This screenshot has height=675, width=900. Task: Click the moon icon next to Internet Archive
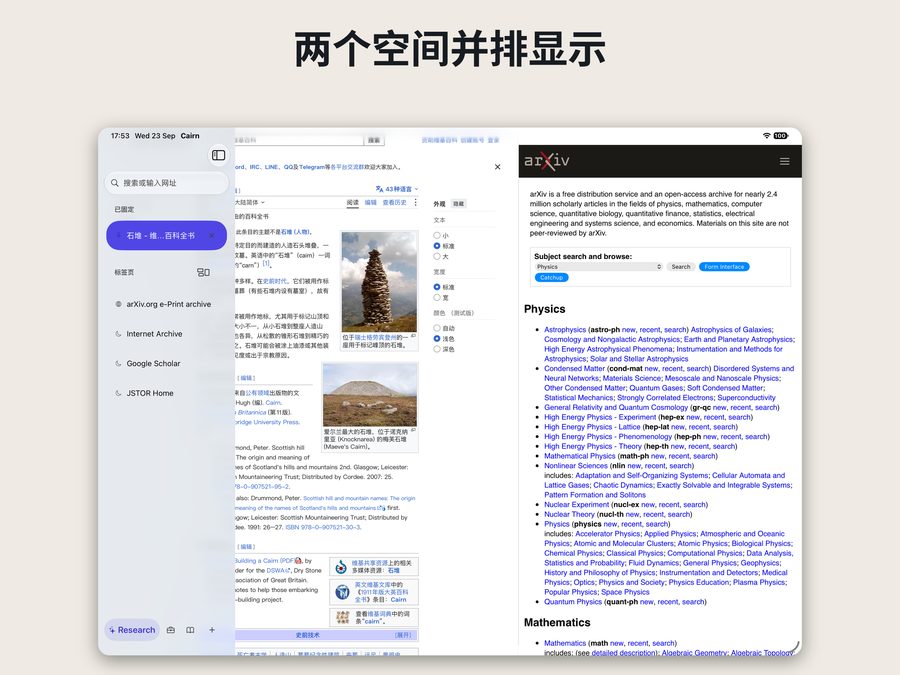[118, 333]
